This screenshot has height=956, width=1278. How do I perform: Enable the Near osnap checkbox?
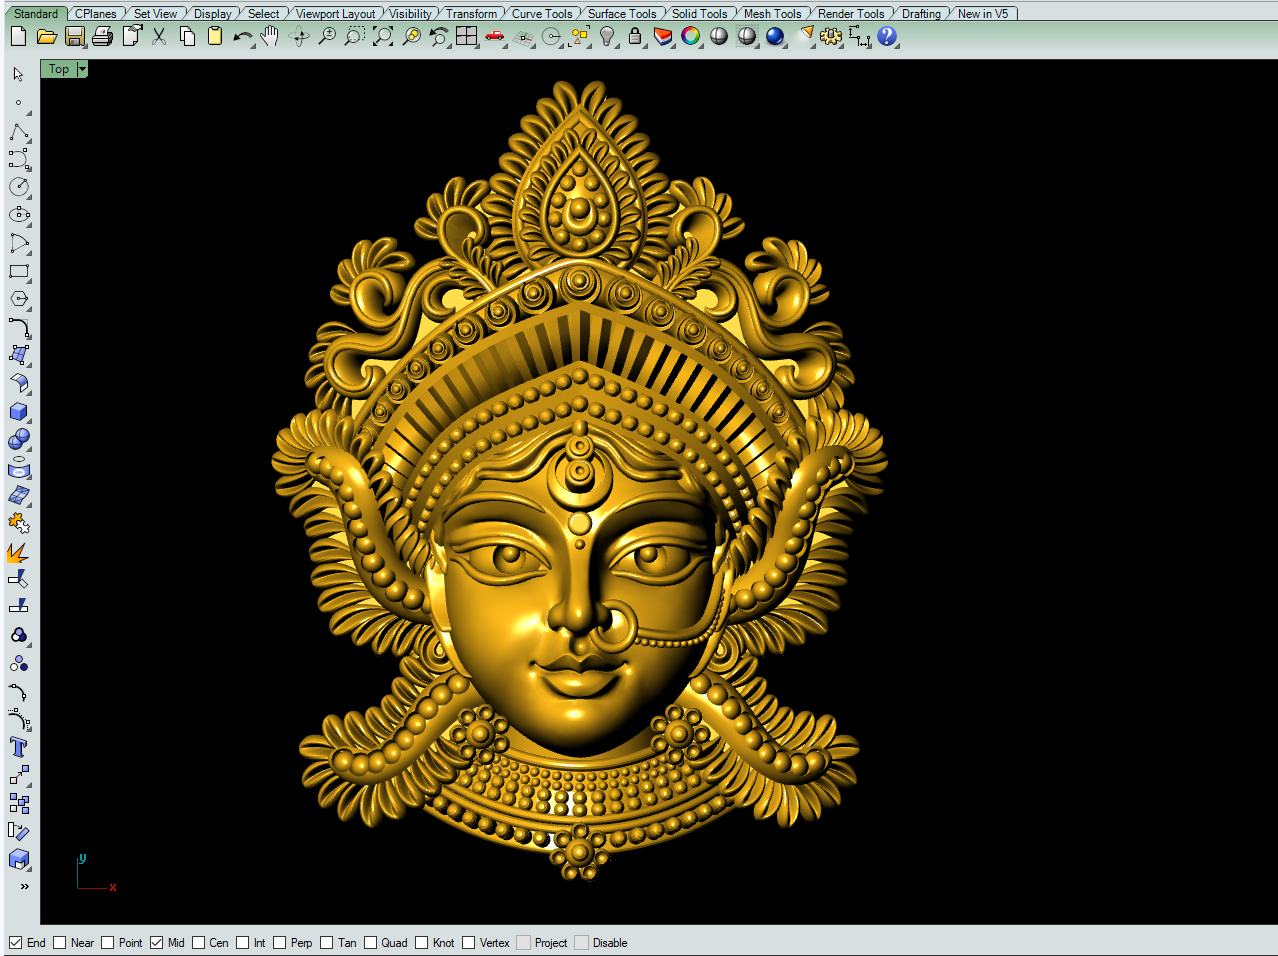[x=59, y=943]
